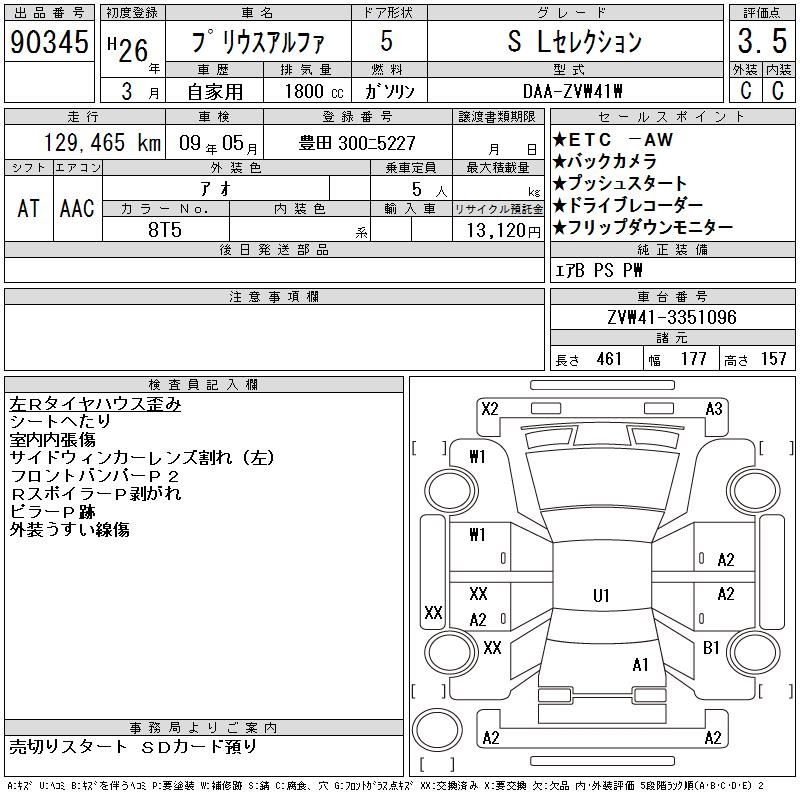The width and height of the screenshot is (800, 800).
Task: Select the registration year H26
Action: [128, 49]
